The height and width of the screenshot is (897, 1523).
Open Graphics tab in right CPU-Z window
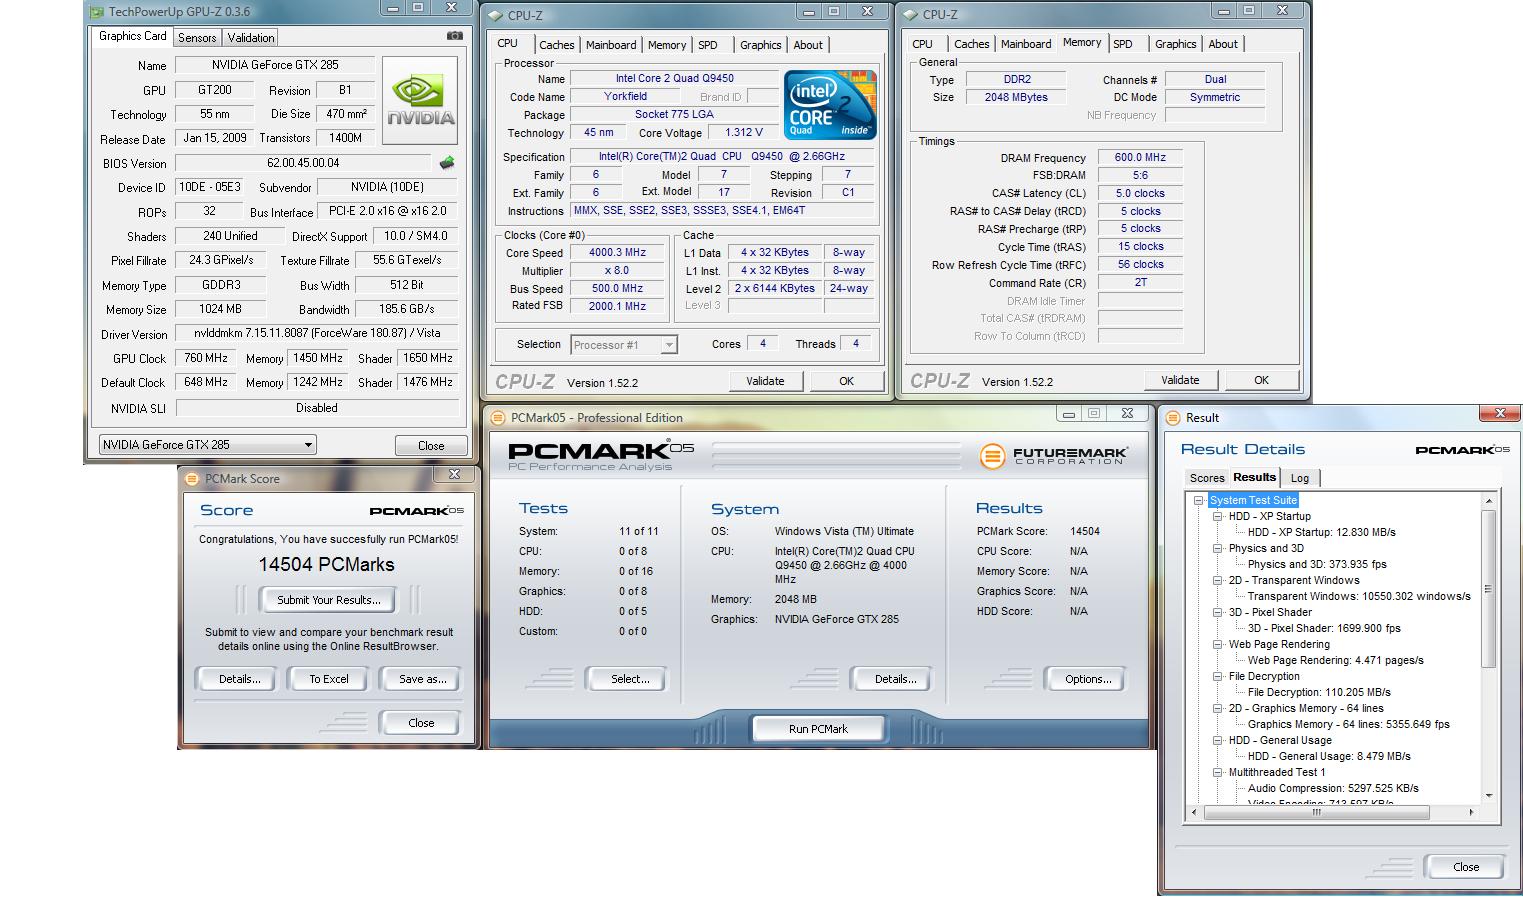[x=1175, y=44]
